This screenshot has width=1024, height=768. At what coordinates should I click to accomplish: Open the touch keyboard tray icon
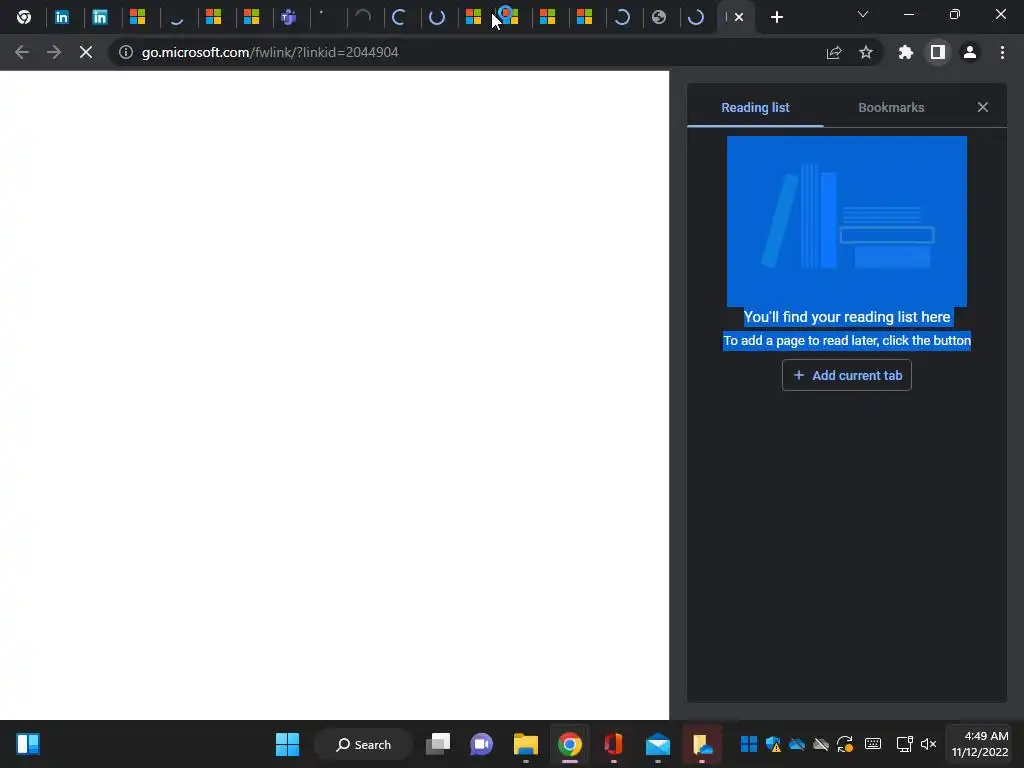[873, 744]
